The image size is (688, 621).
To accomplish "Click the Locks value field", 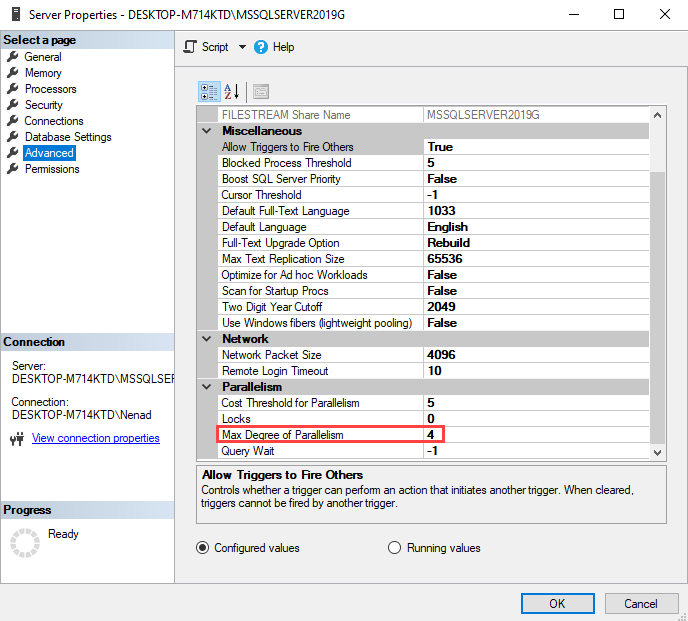I will pos(536,419).
